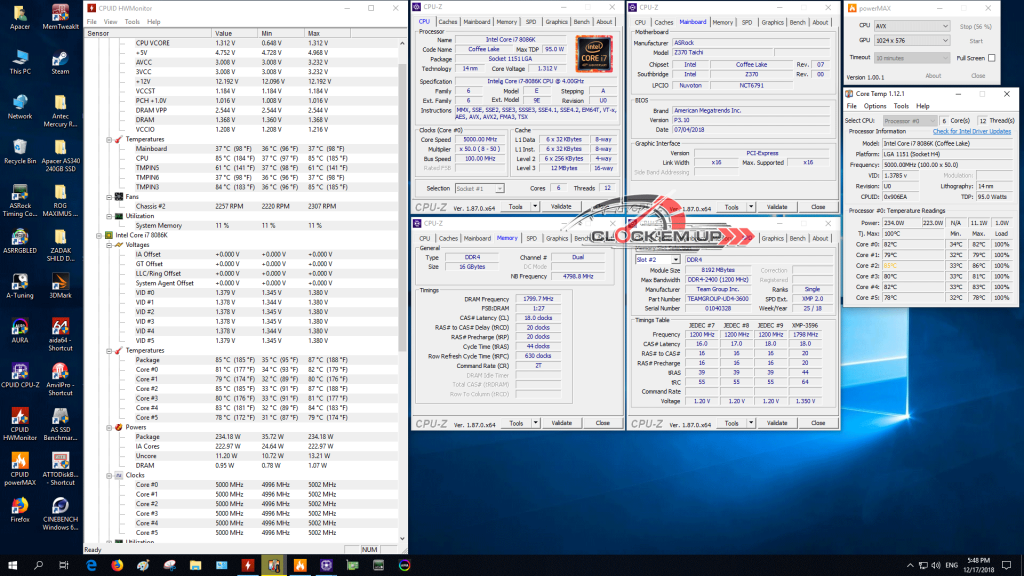
Task: Launch Steam from the desktop
Action: 60,62
